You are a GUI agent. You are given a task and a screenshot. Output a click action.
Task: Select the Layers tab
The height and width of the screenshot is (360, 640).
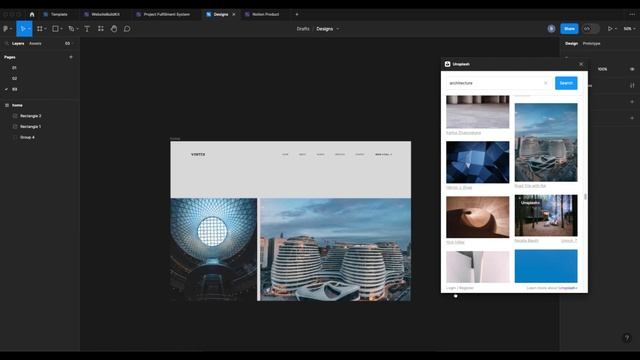(x=18, y=43)
